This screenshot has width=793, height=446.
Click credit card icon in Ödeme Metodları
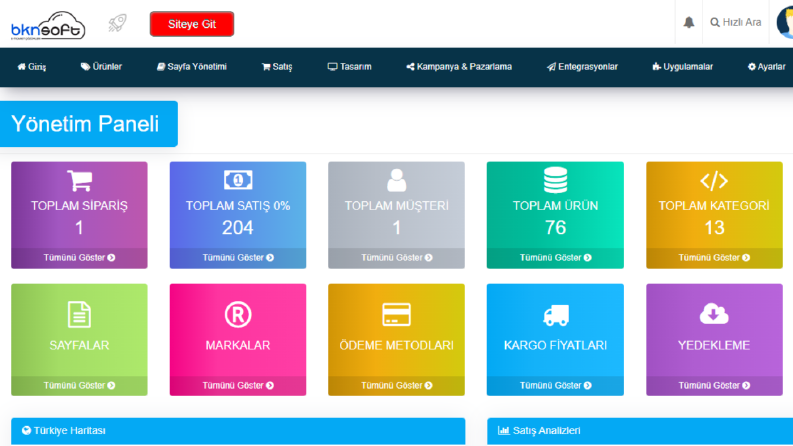pos(396,315)
